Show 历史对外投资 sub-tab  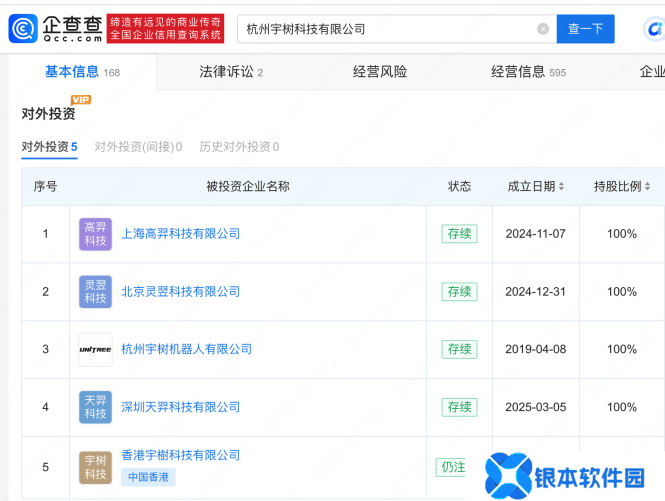[x=238, y=147]
